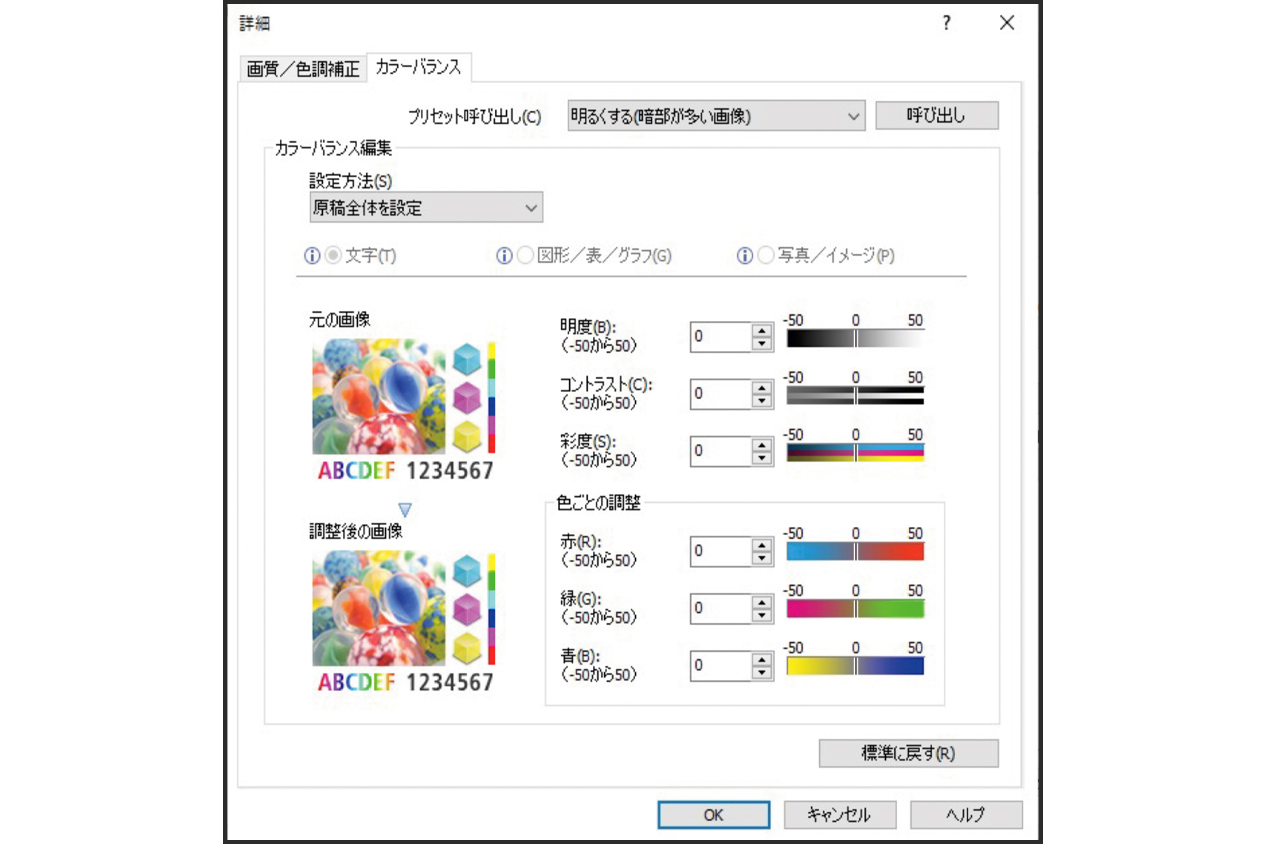1266x844 pixels.
Task: Decrease コントラスト value with down arrow
Action: pos(762,401)
